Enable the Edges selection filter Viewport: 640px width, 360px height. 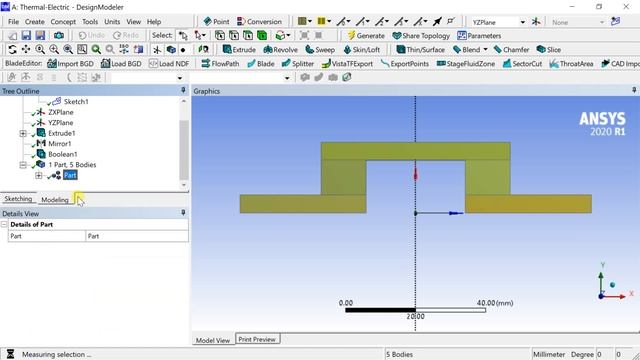[x=234, y=36]
